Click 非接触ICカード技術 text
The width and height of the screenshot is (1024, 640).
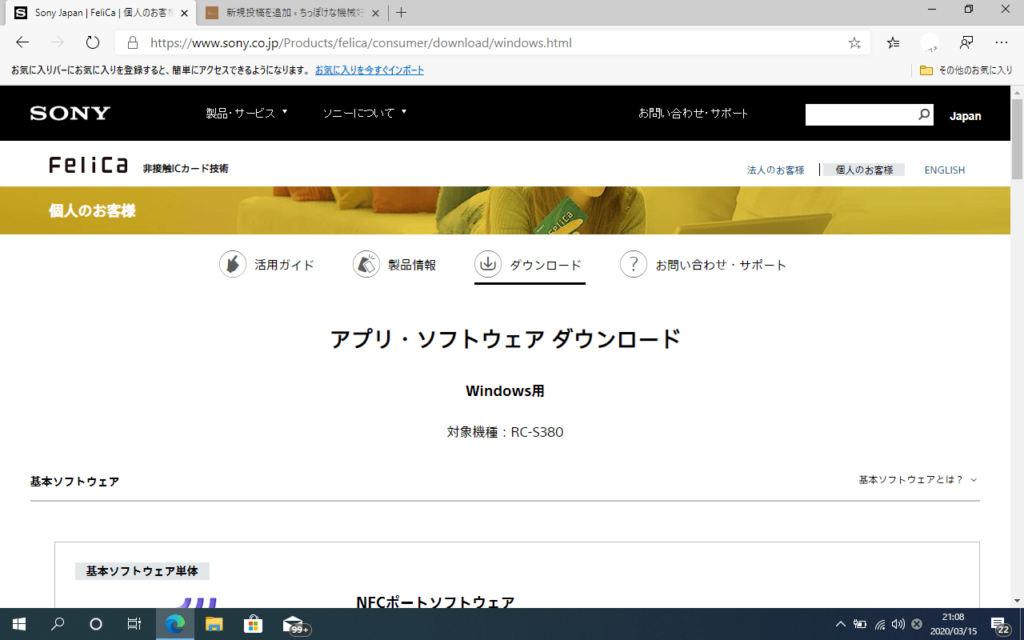(x=185, y=168)
